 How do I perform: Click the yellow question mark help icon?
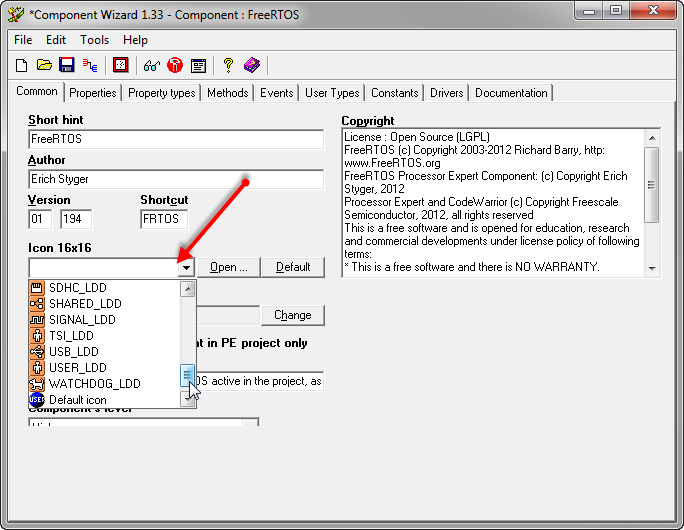point(228,65)
